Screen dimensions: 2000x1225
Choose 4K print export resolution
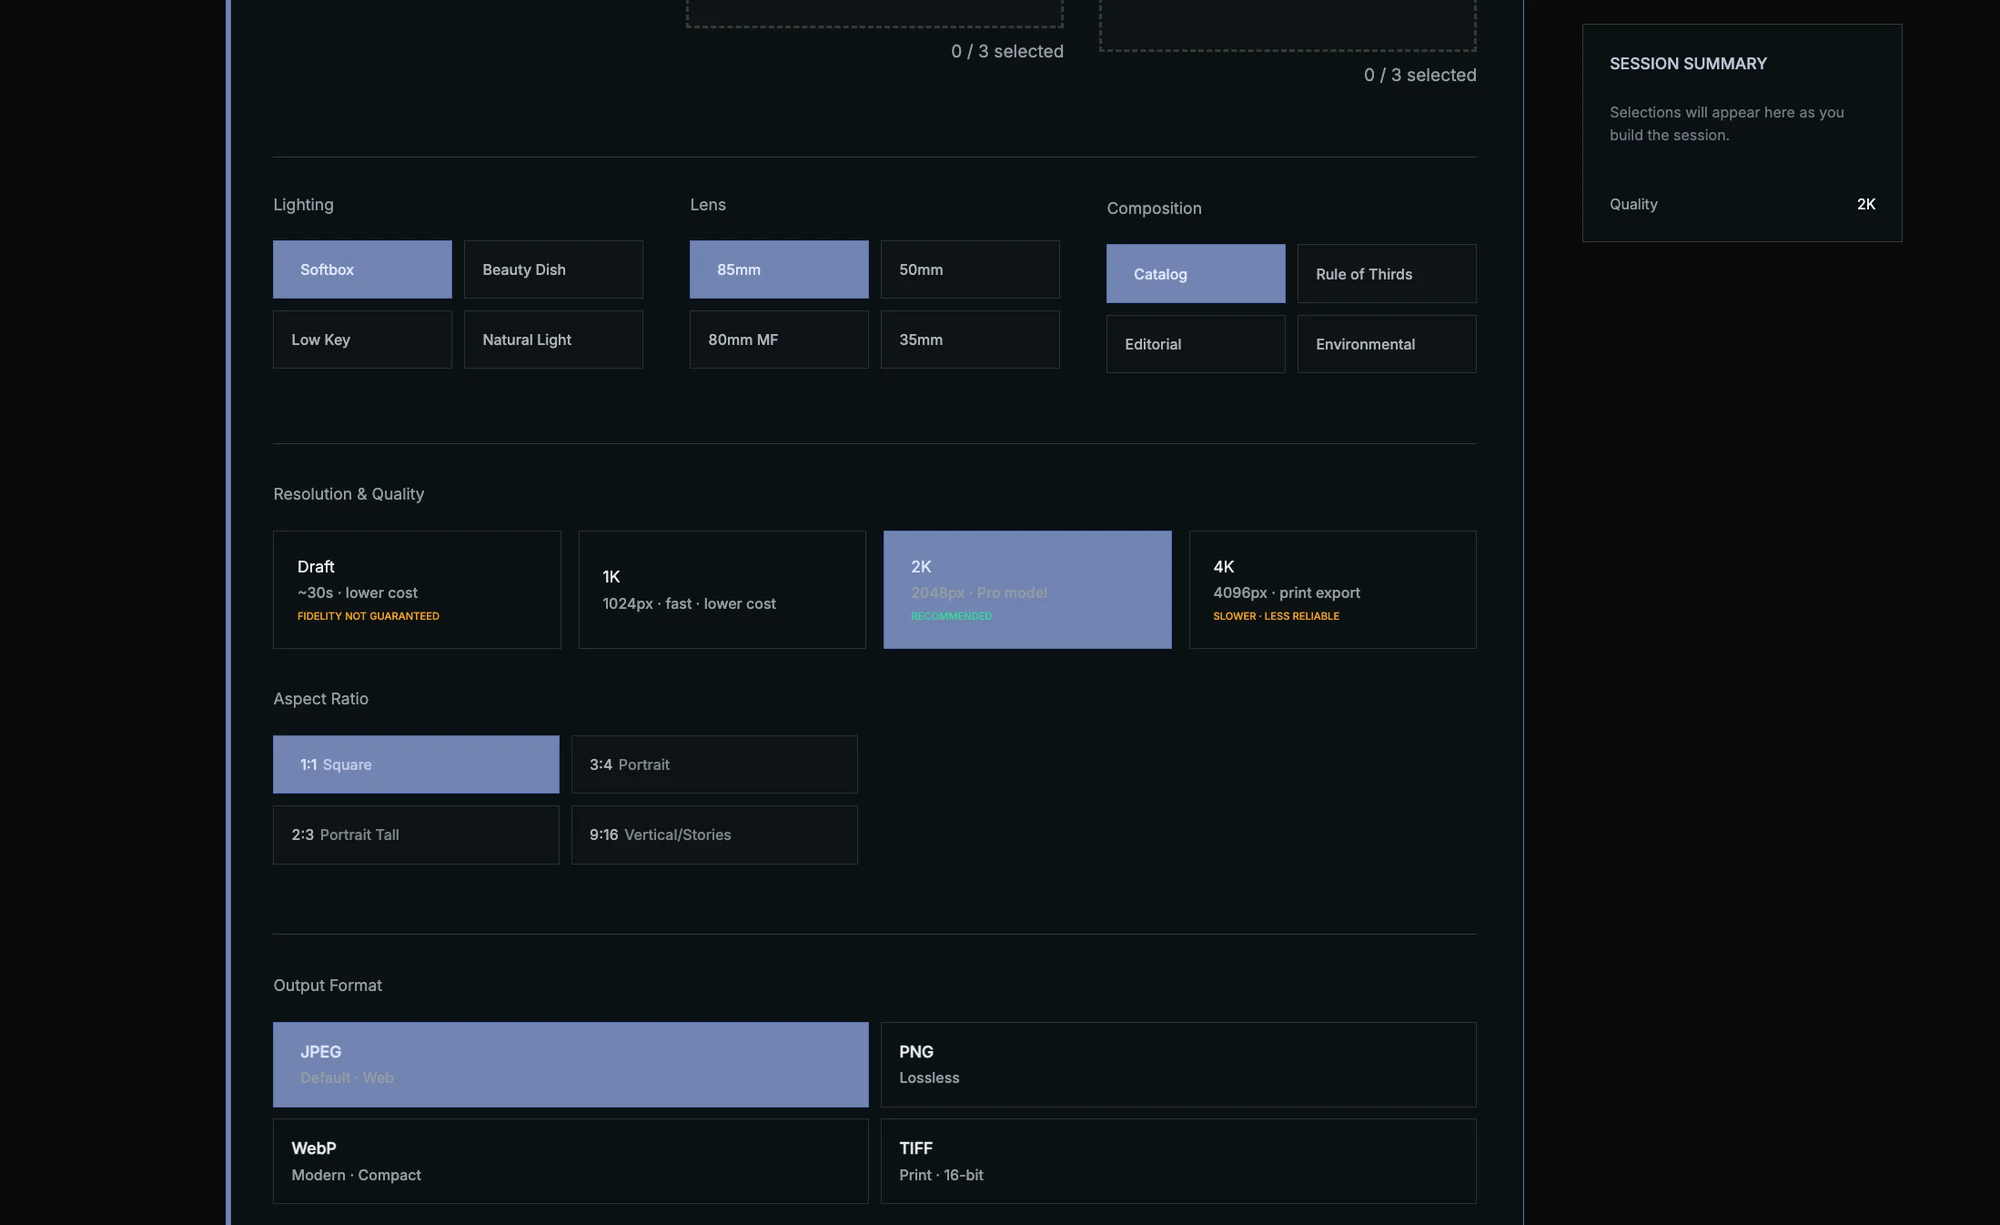click(1333, 590)
